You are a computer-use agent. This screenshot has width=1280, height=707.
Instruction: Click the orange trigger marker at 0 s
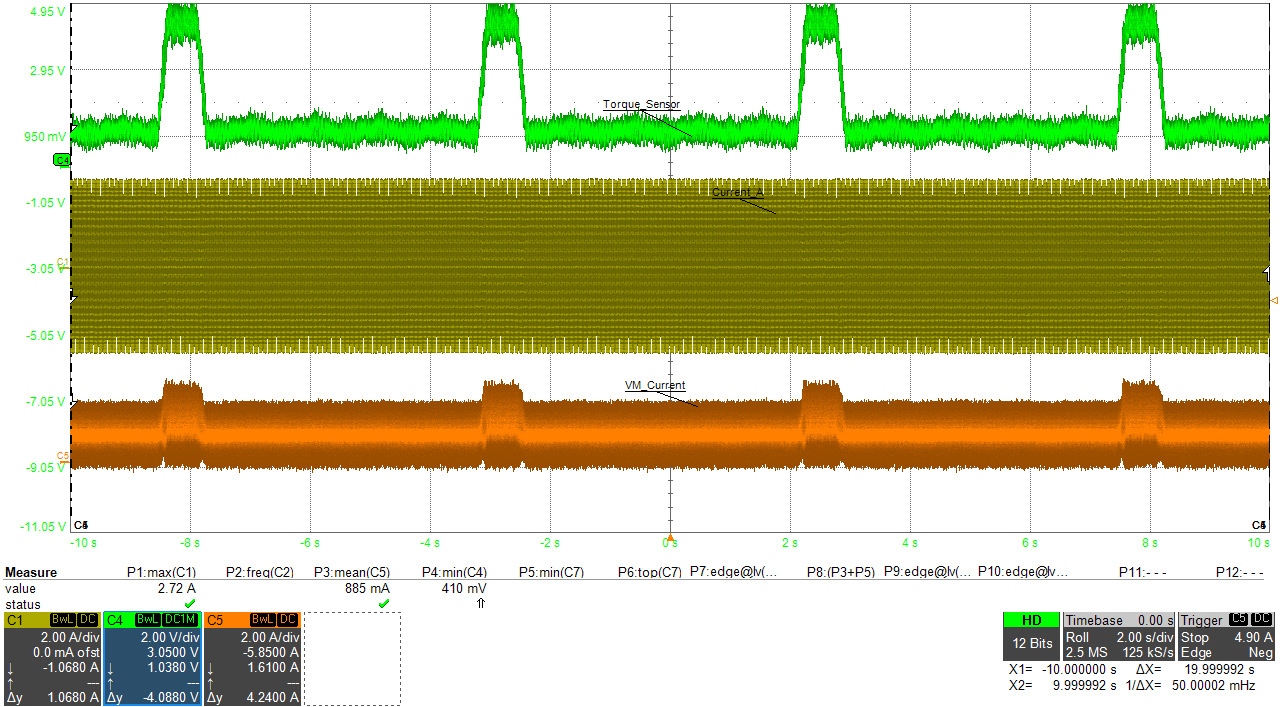[670, 537]
